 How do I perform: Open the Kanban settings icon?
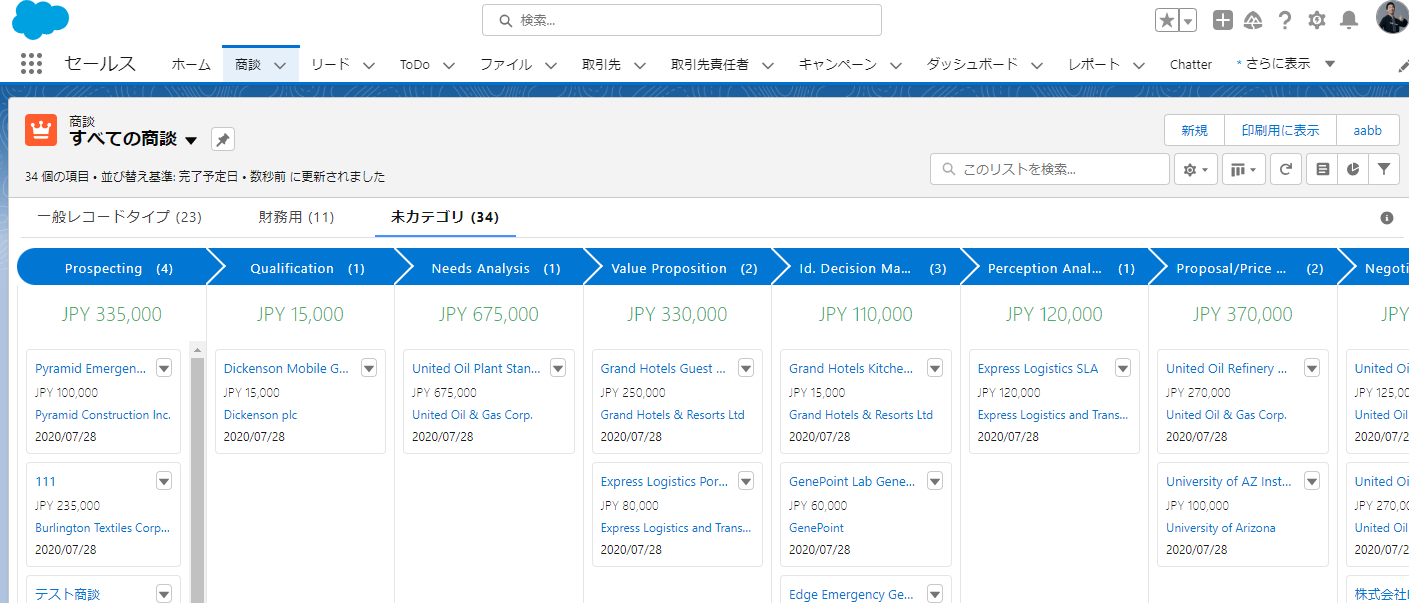pyautogui.click(x=1322, y=170)
